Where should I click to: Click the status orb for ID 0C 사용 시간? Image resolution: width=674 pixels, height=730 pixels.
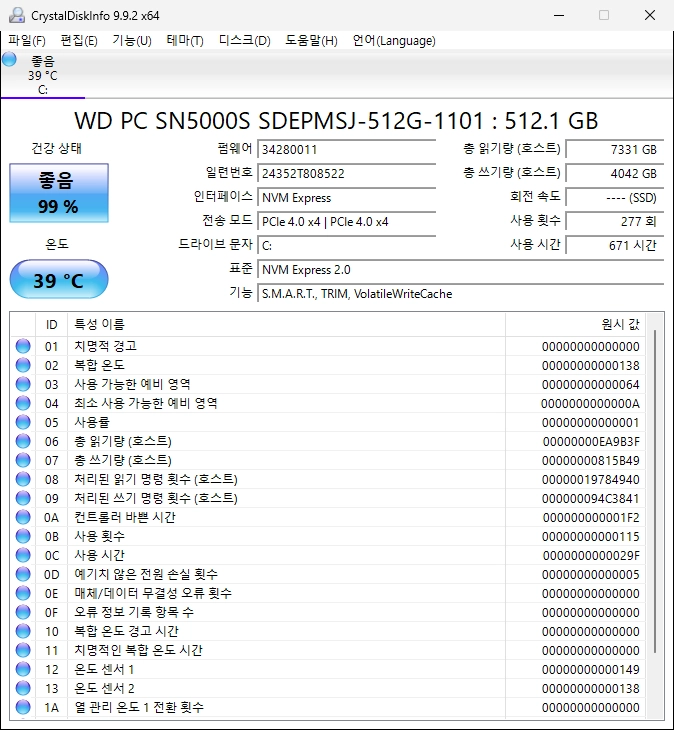click(x=23, y=555)
